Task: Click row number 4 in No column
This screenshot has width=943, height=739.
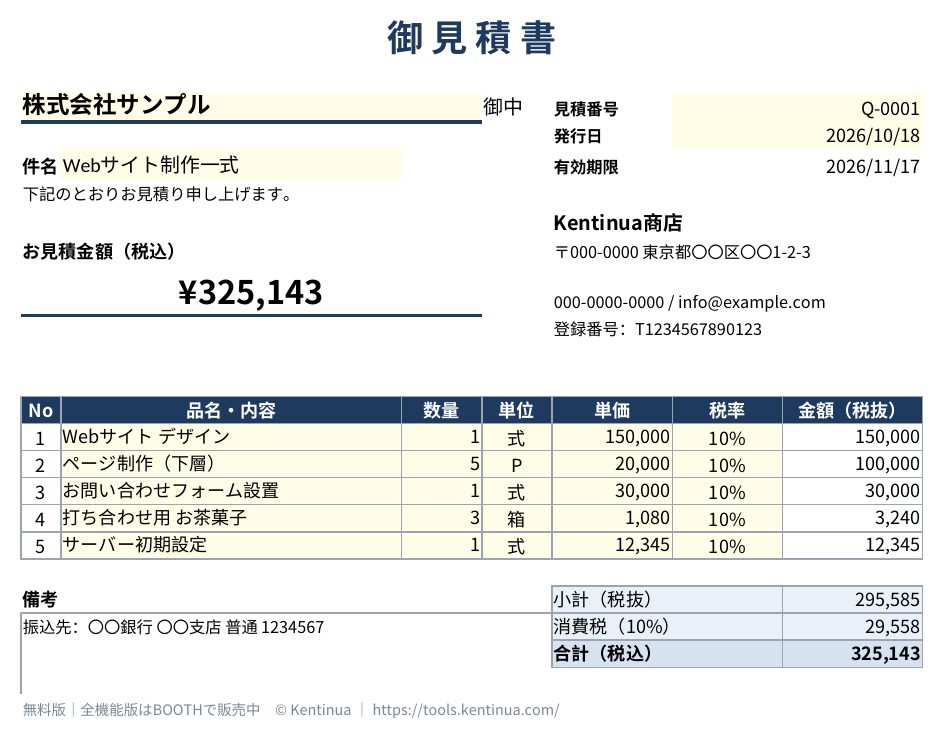Action: 41,518
